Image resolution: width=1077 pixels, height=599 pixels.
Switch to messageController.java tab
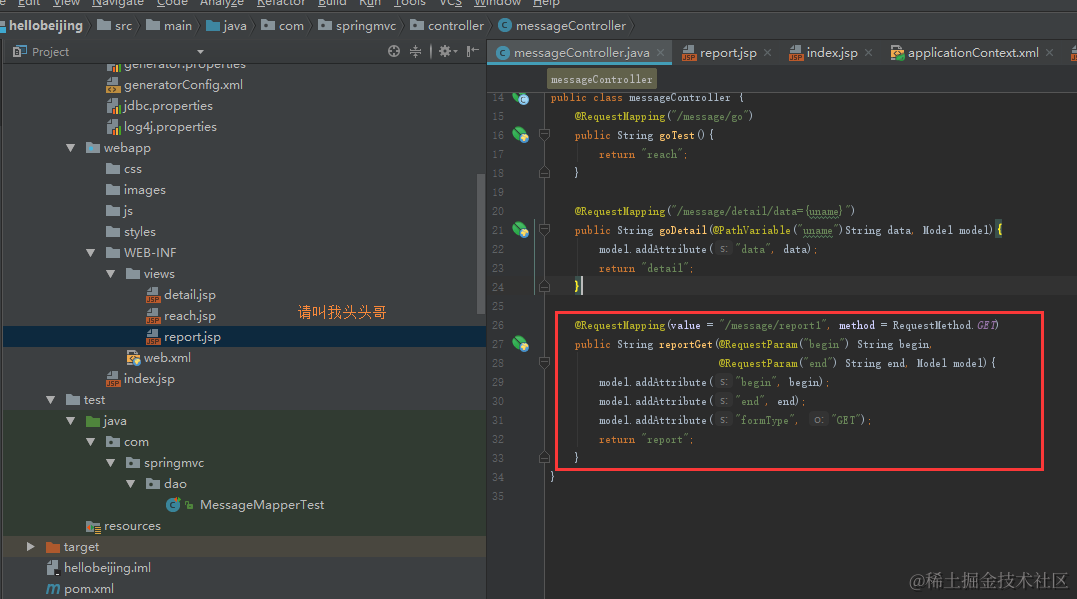click(x=581, y=53)
